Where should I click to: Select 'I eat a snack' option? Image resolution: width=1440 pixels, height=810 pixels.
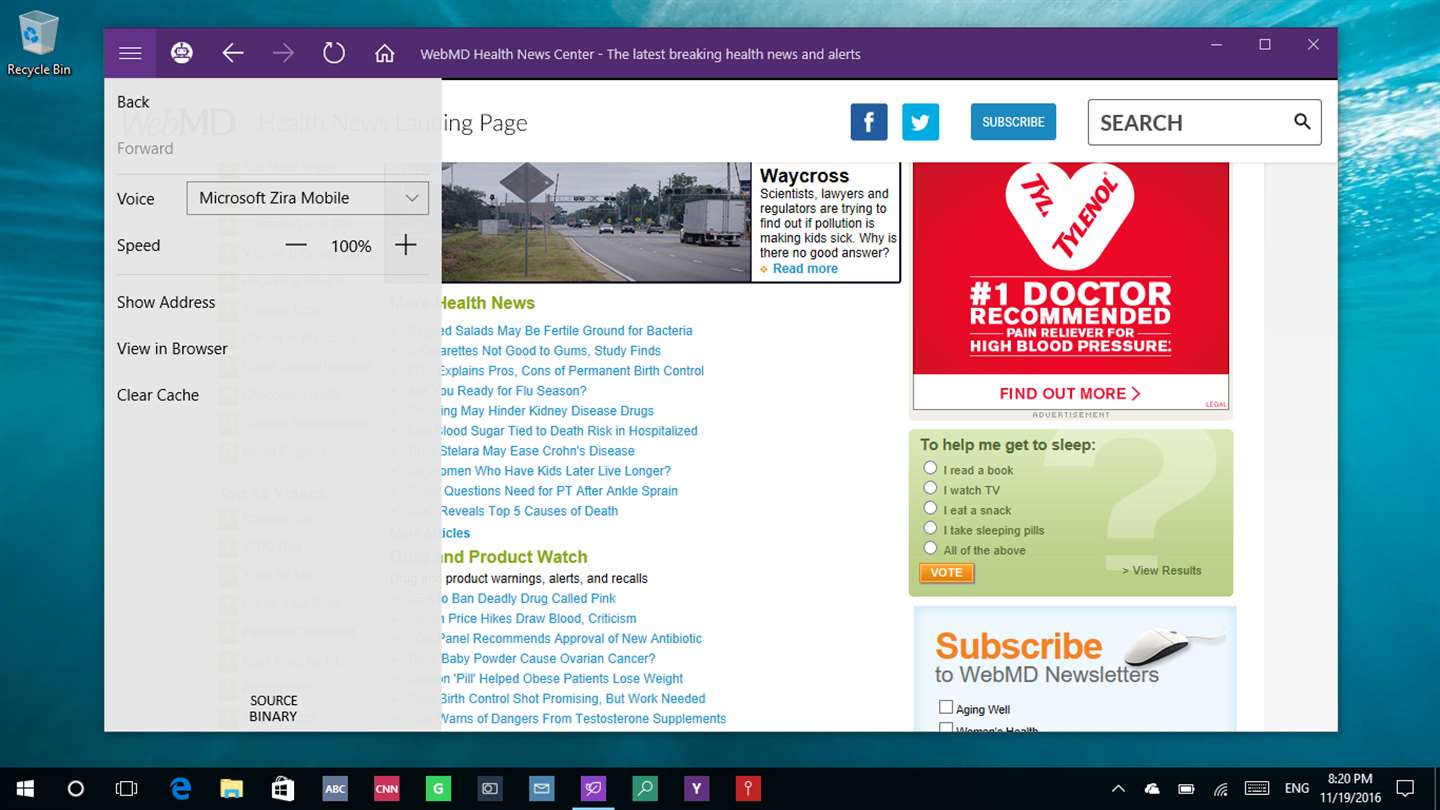pos(930,508)
